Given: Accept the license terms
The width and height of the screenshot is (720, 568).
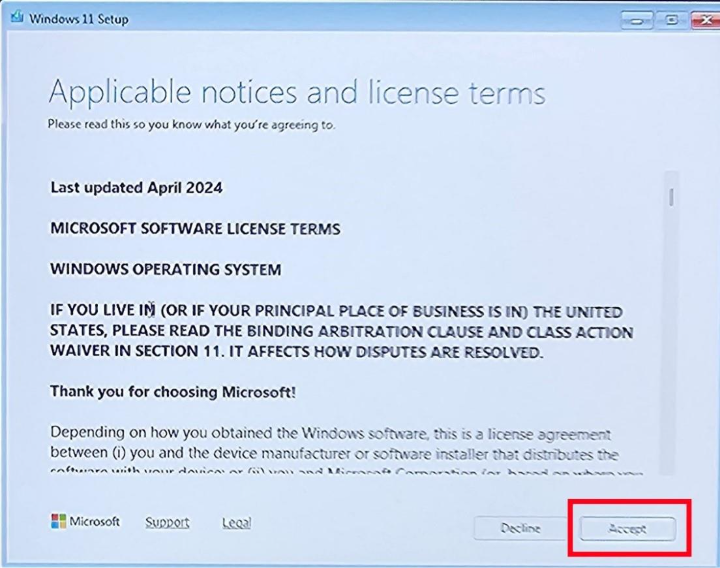Looking at the screenshot, I should (x=627, y=528).
